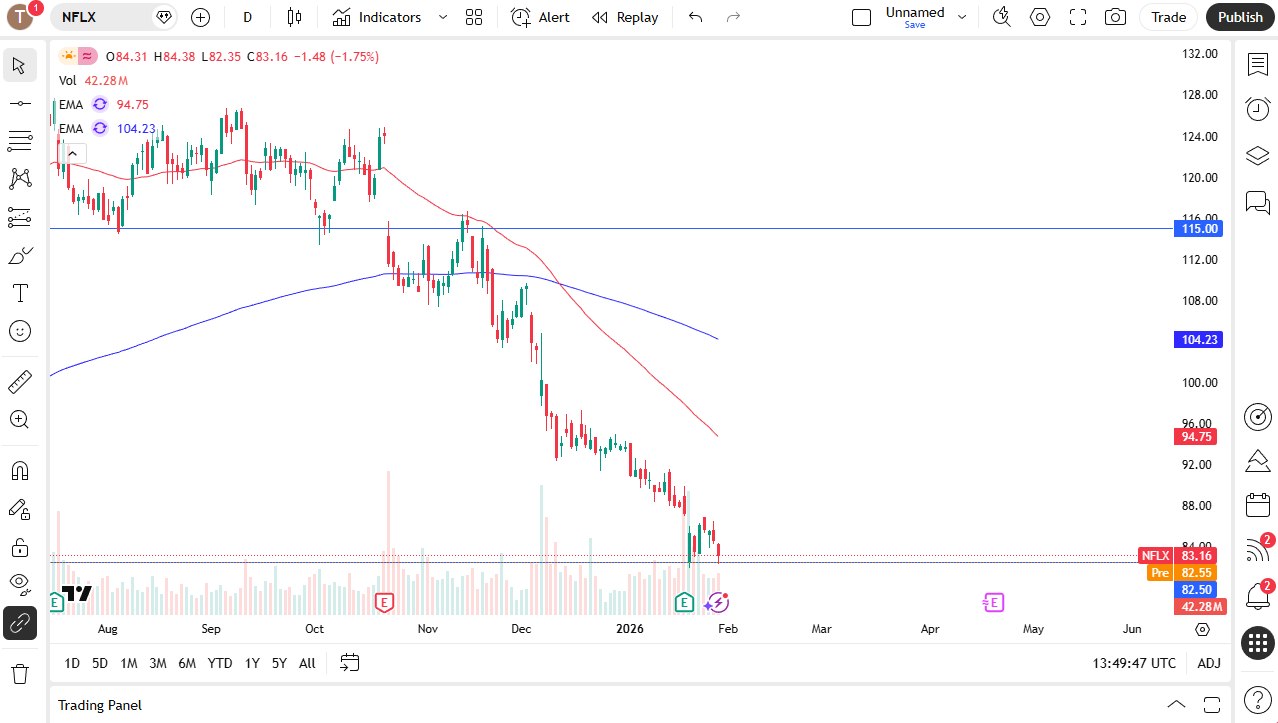Open the alerts clock panel
Screen dimensions: 1278x723
tap(1257, 109)
